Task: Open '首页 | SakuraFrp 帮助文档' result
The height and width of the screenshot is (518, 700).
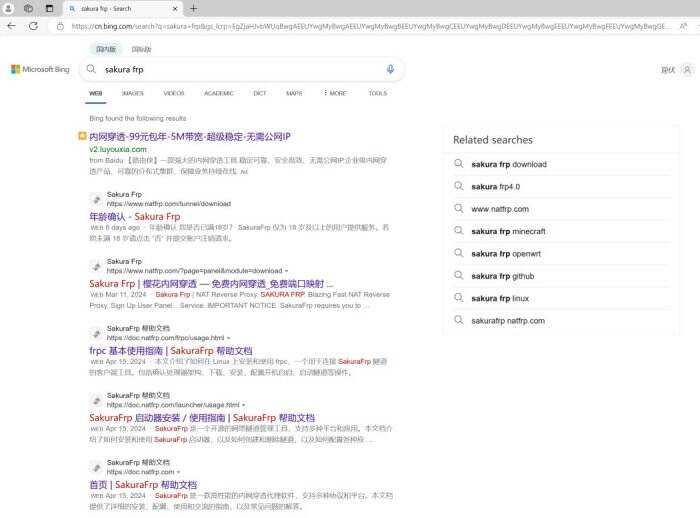Action: click(x=143, y=485)
